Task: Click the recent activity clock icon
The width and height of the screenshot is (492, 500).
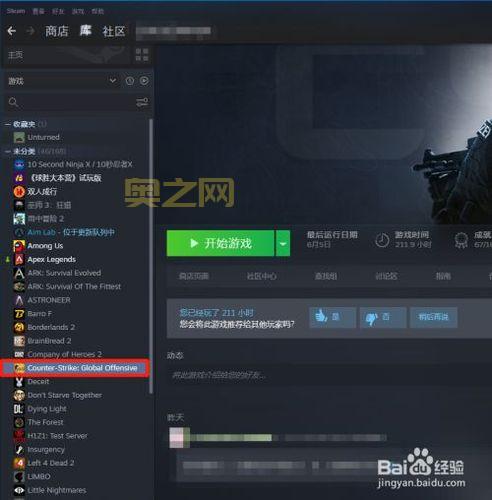Action: pos(130,81)
